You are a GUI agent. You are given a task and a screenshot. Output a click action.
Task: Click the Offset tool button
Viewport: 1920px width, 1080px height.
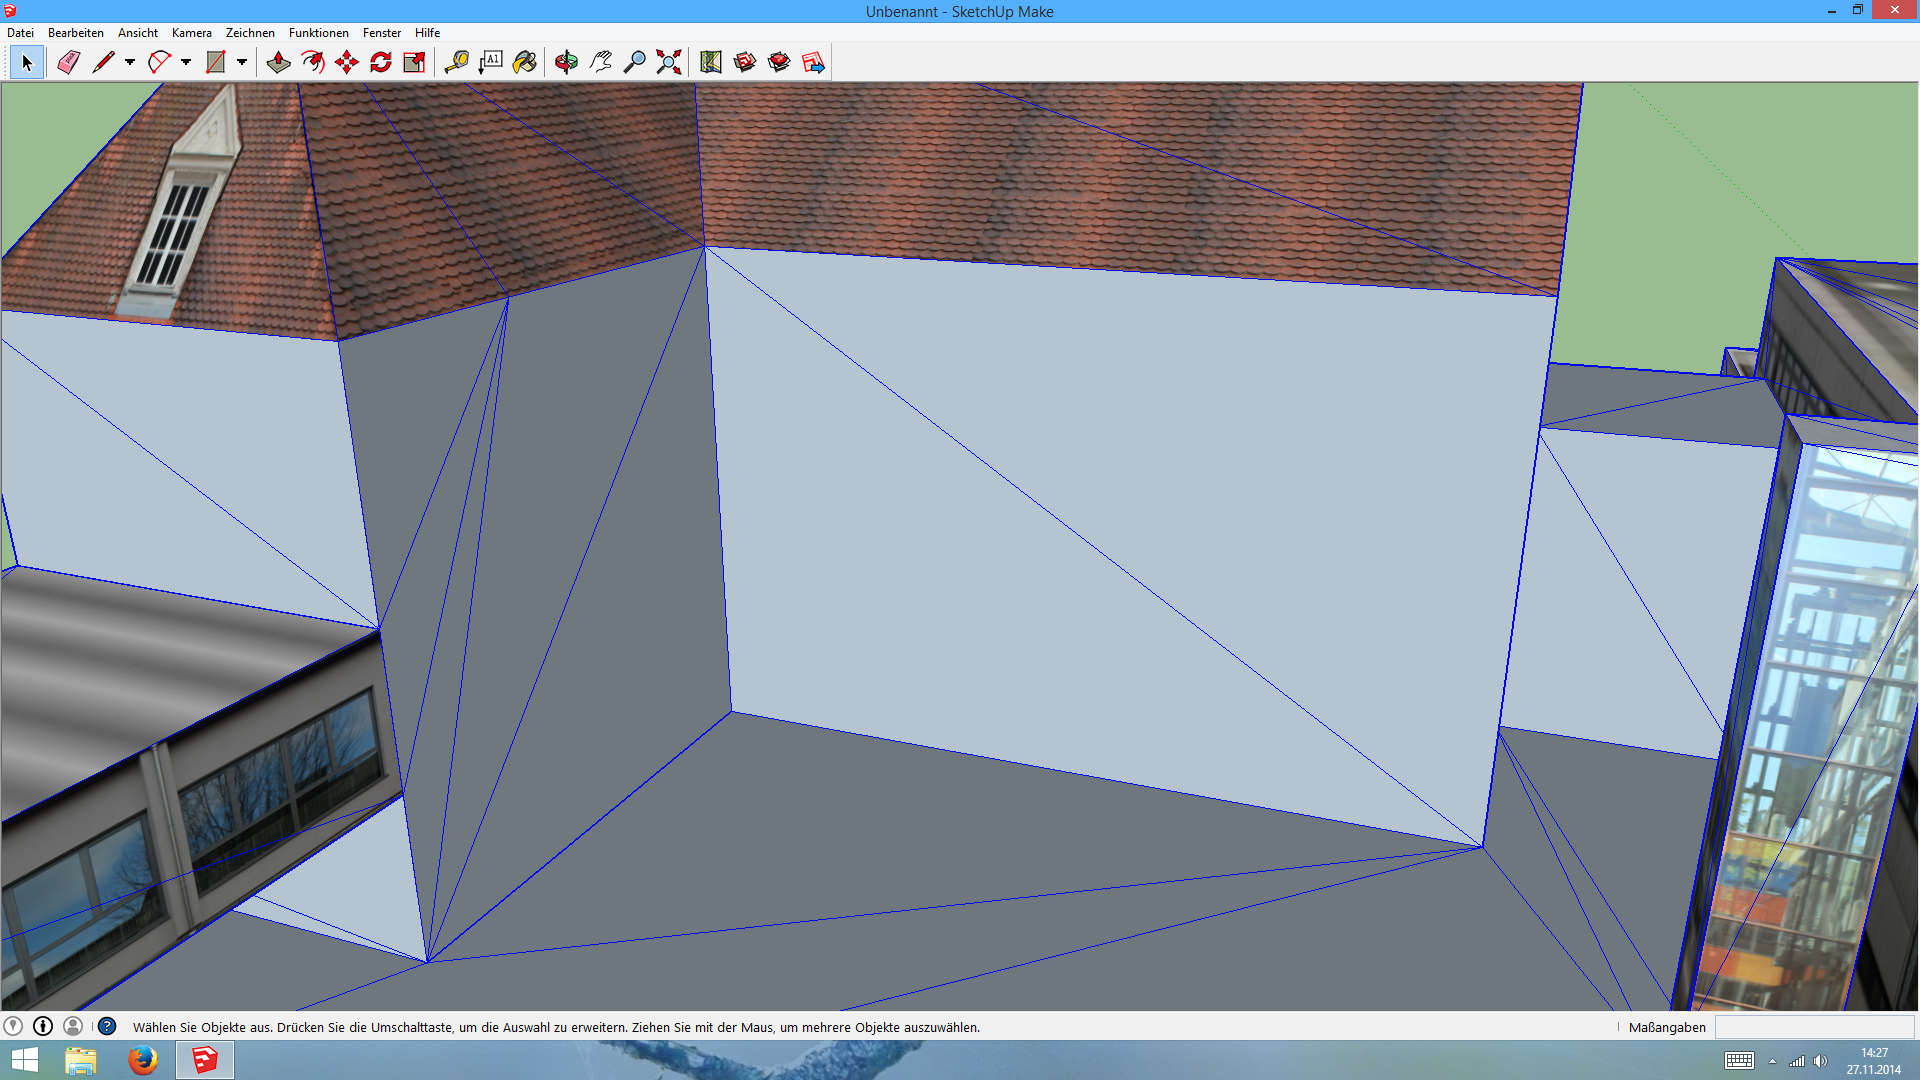(312, 62)
